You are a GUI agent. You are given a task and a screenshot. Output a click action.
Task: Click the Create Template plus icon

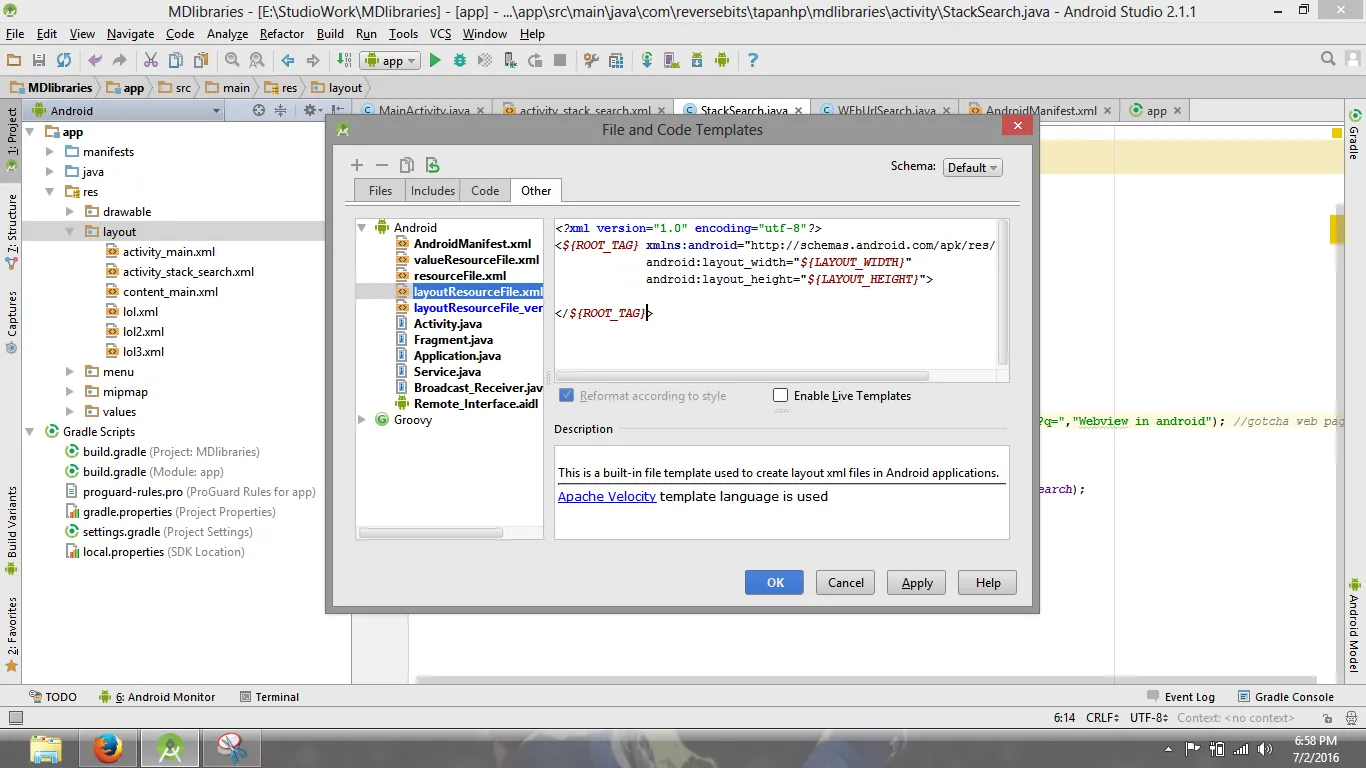click(357, 165)
